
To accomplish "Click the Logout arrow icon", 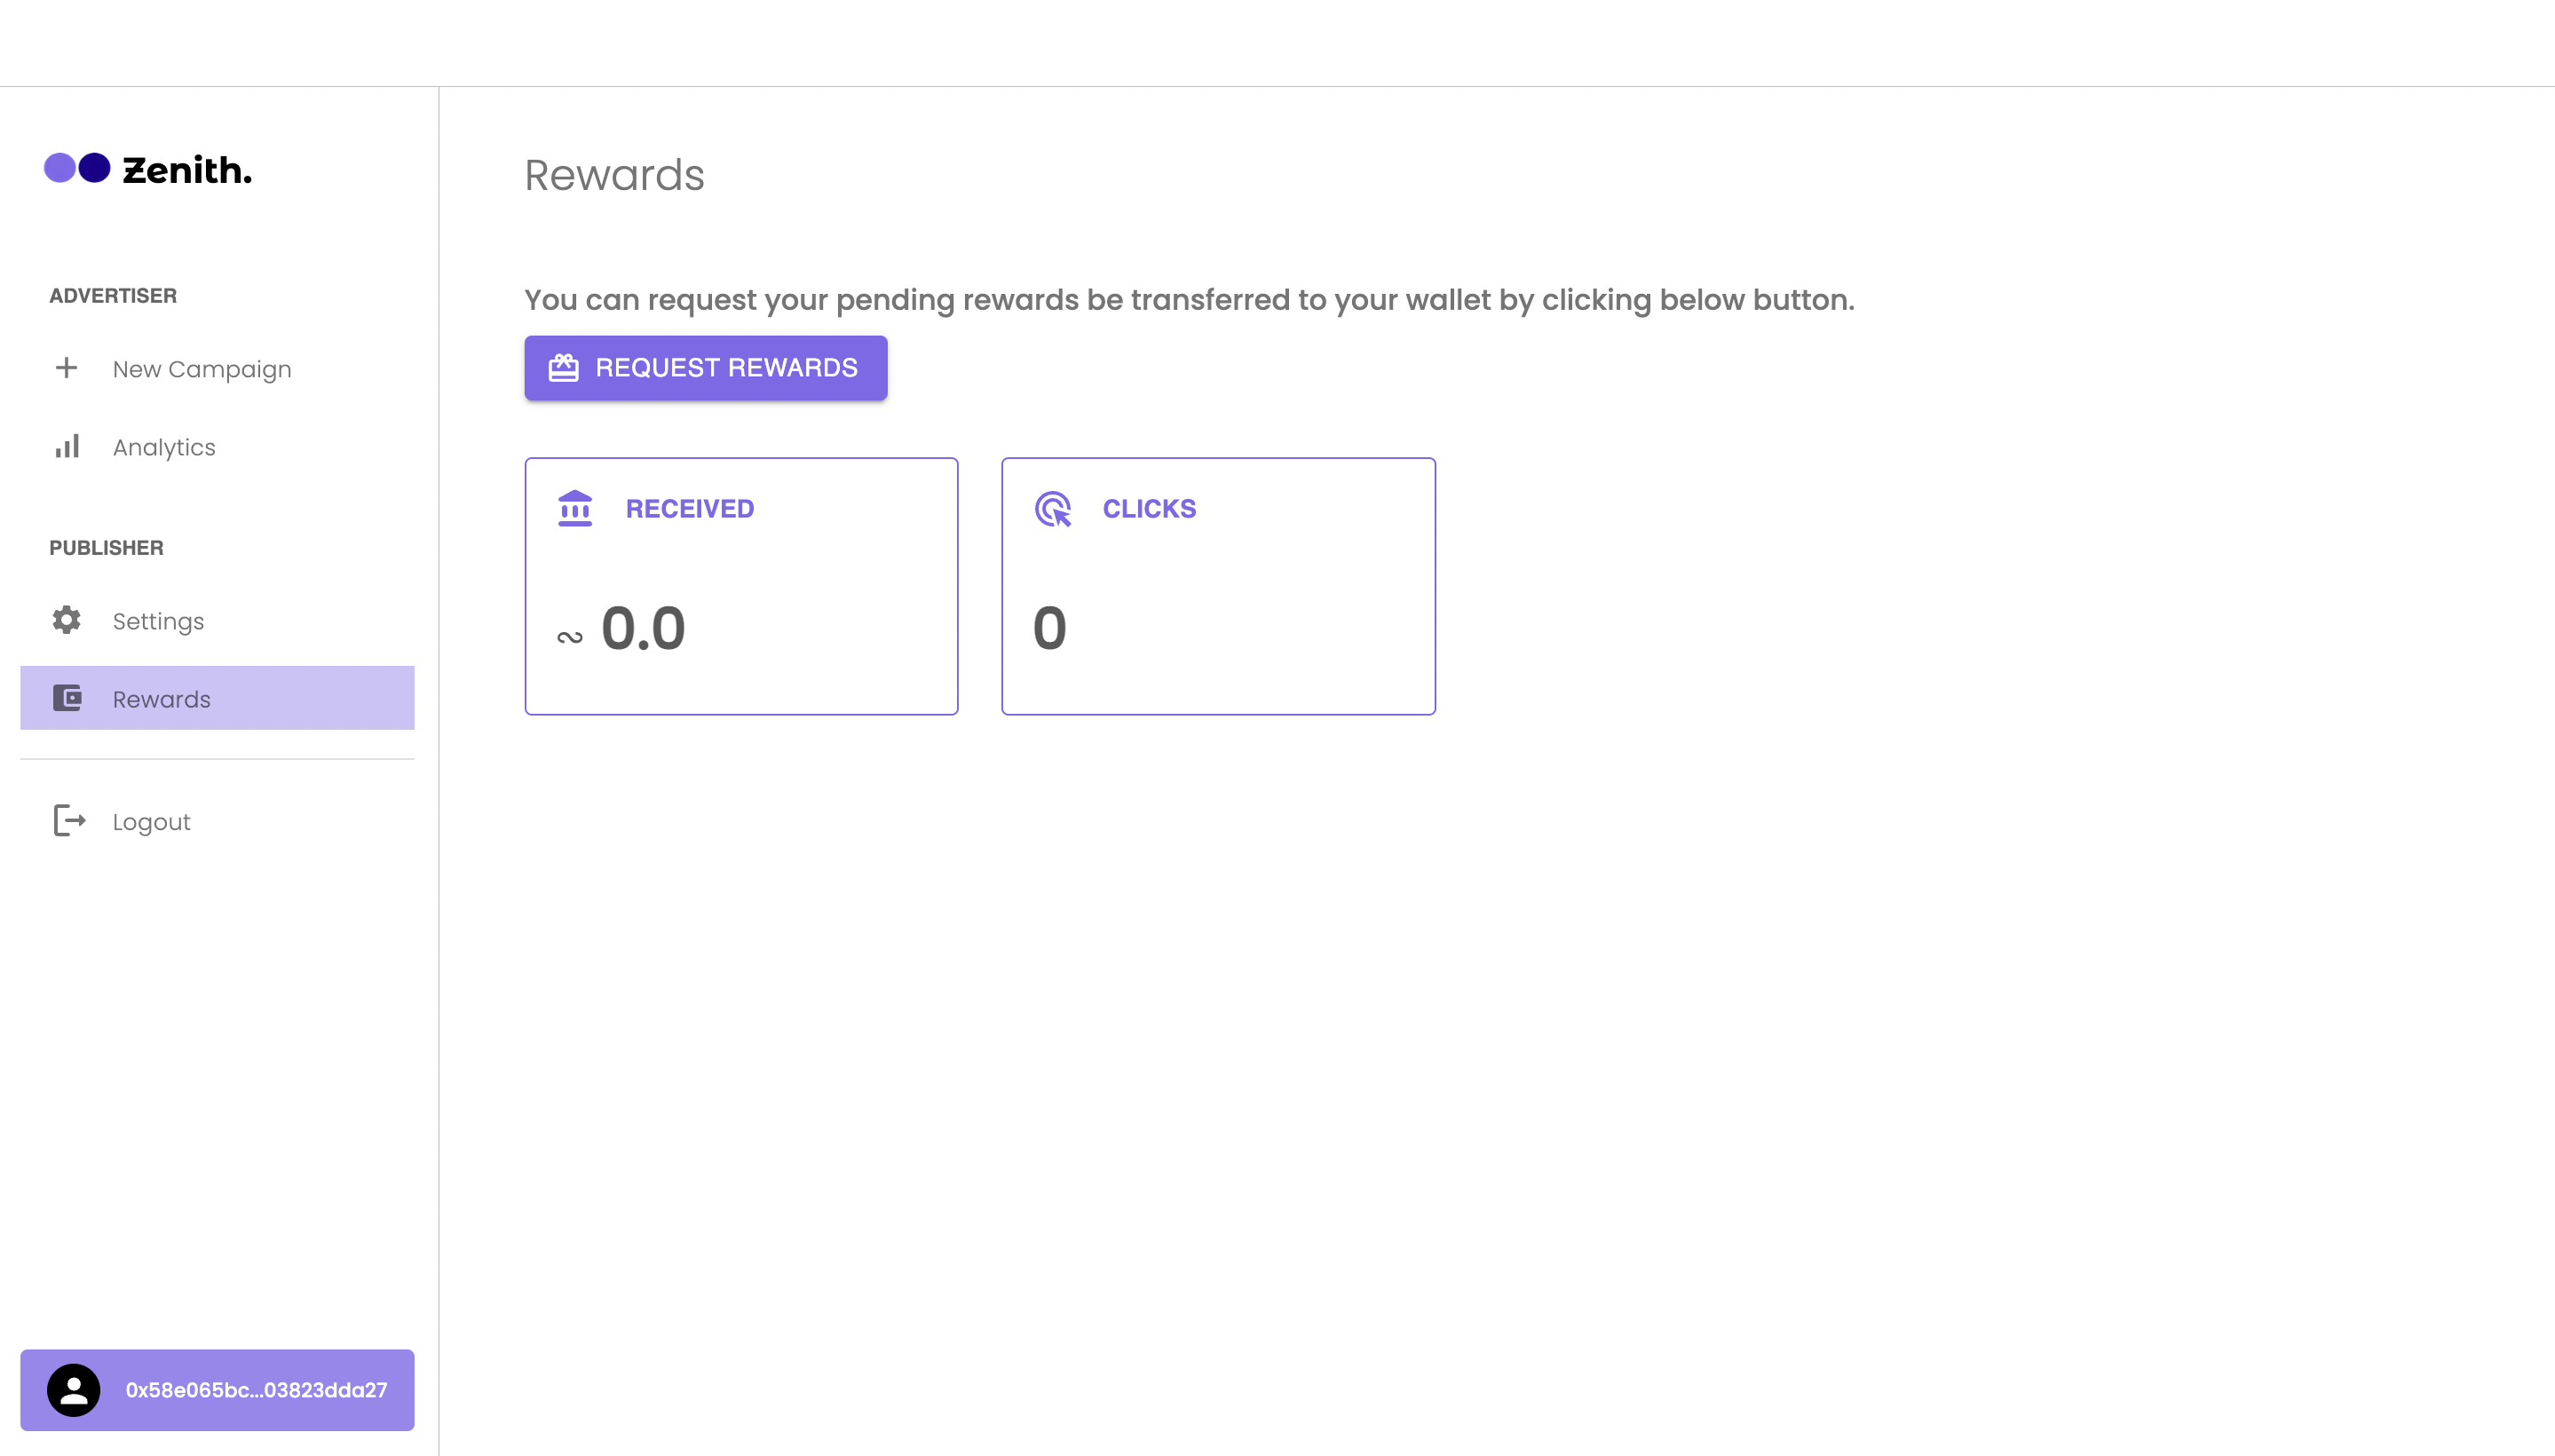I will (x=69, y=821).
